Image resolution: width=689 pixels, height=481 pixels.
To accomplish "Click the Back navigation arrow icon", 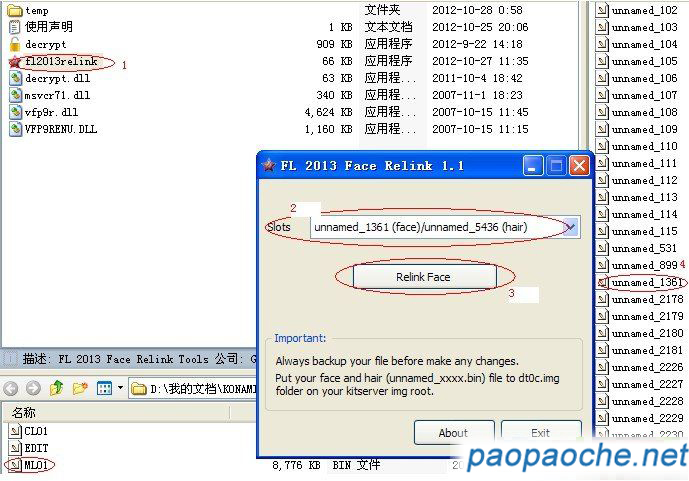I will coord(11,388).
